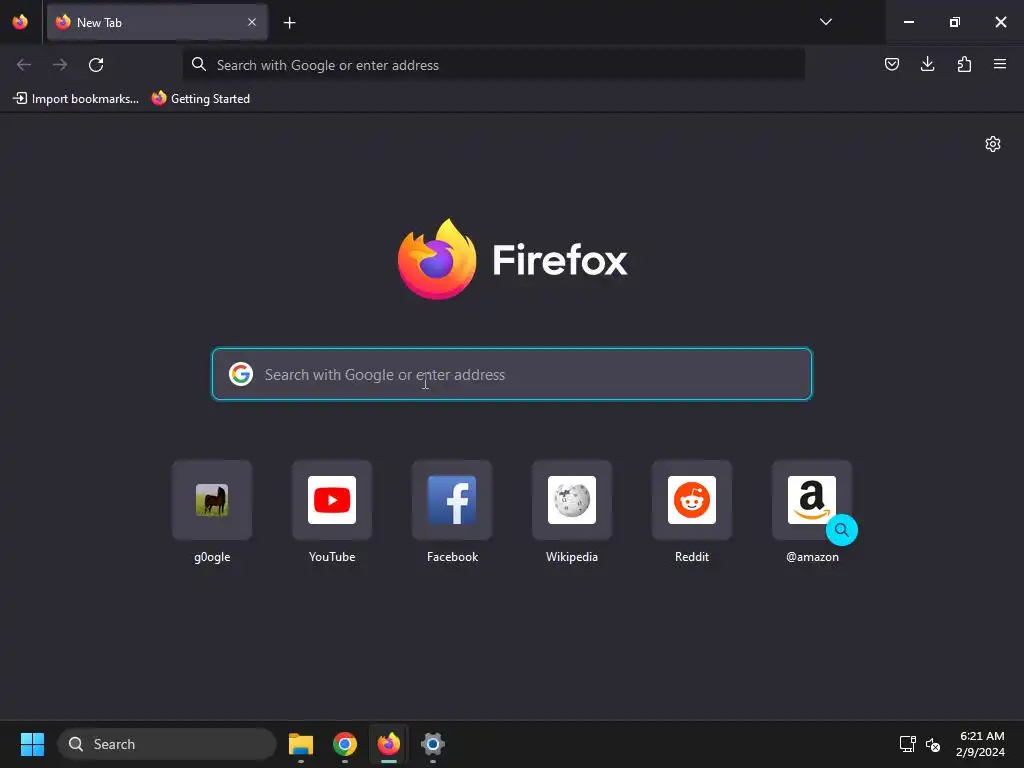Open Settings from the taskbar
The image size is (1024, 768).
tap(432, 744)
